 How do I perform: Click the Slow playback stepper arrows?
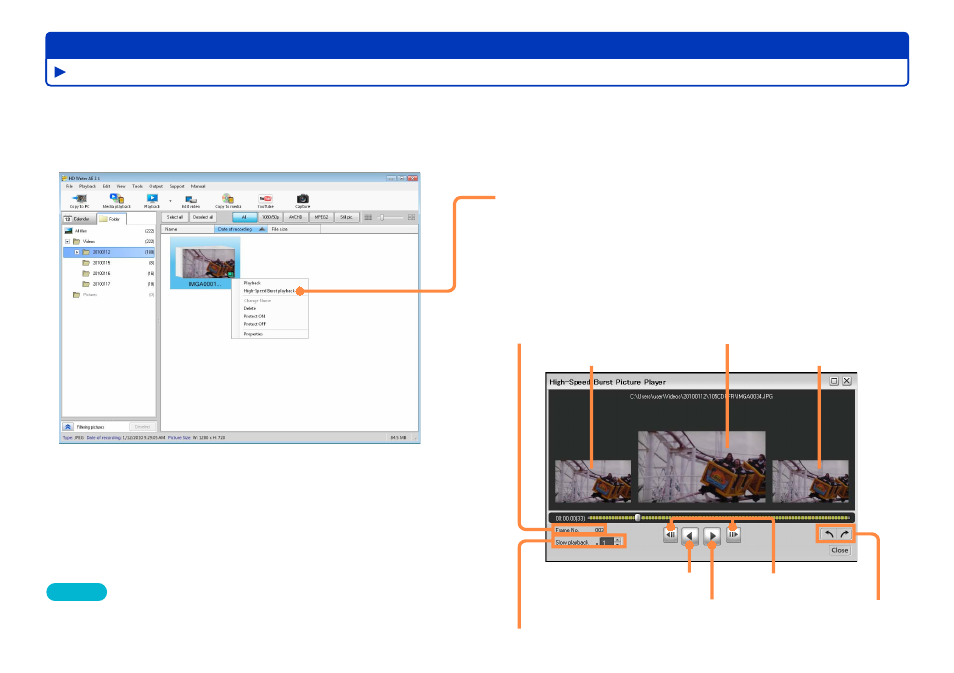pos(618,542)
